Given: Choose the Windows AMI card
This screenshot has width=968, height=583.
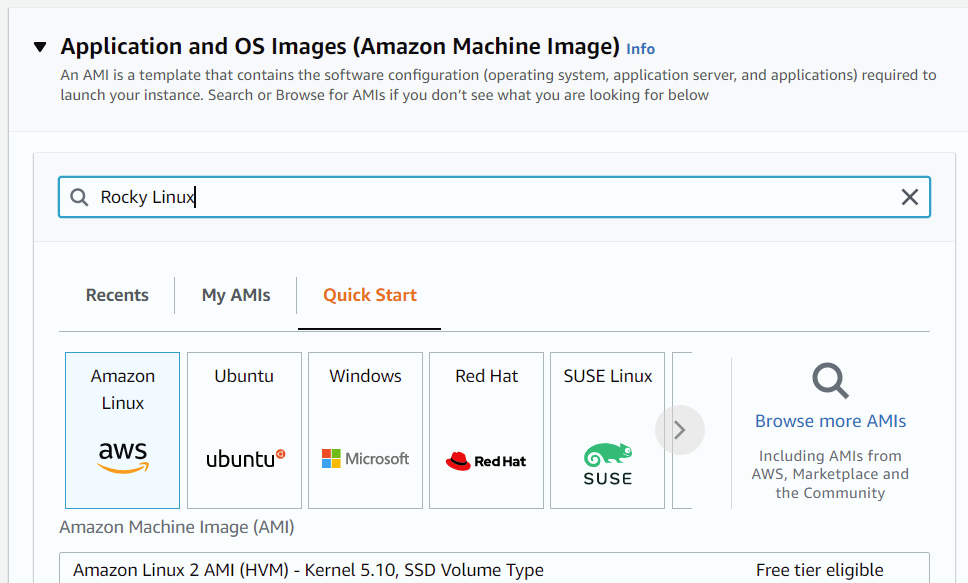Looking at the screenshot, I should click(365, 430).
